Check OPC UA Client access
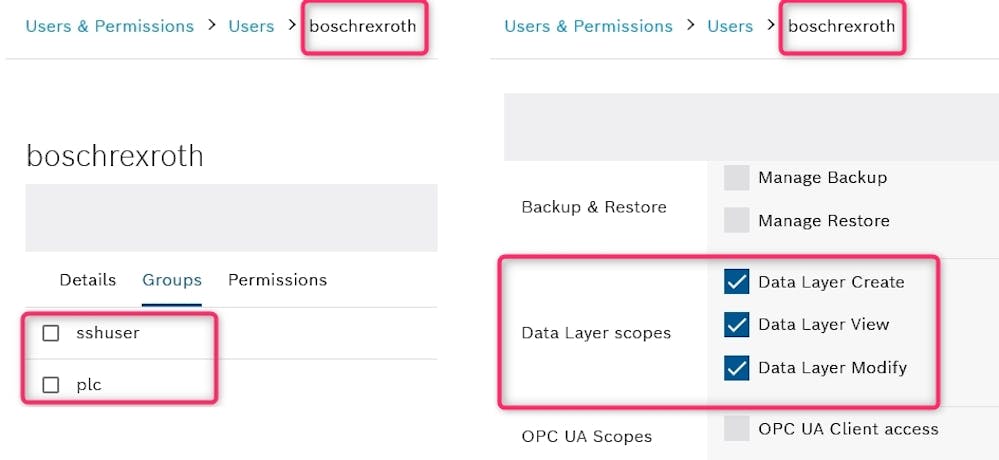The height and width of the screenshot is (460, 999). tap(736, 429)
